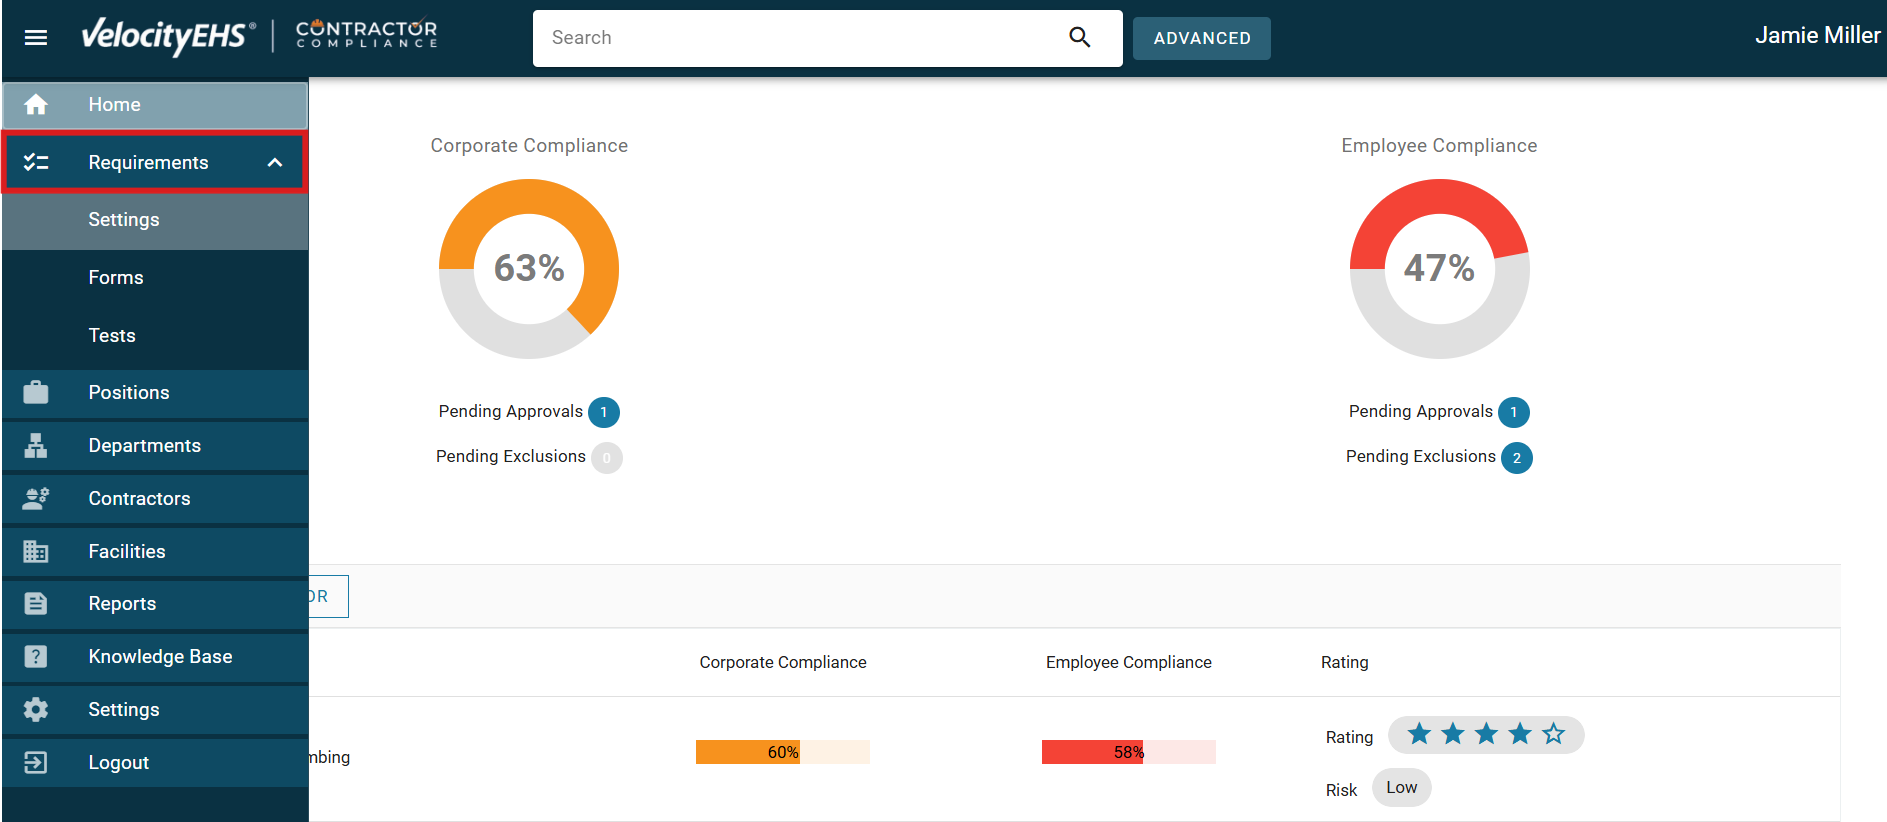This screenshot has height=822, width=1887.
Task: Click the search magnifier icon
Action: (1079, 38)
